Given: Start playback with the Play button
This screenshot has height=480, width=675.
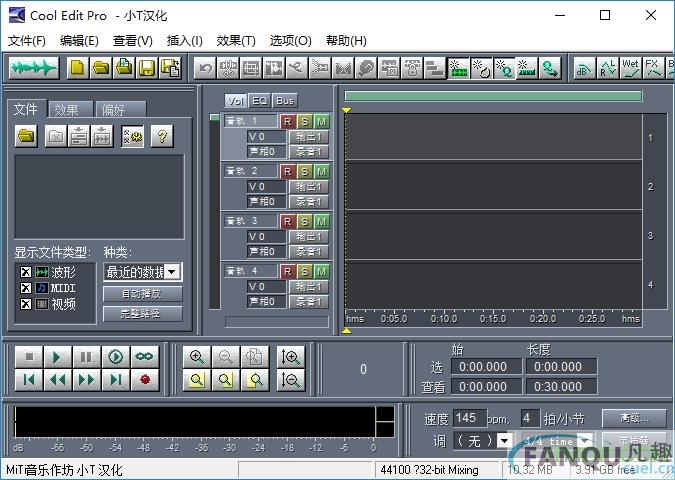Looking at the screenshot, I should pyautogui.click(x=57, y=356).
